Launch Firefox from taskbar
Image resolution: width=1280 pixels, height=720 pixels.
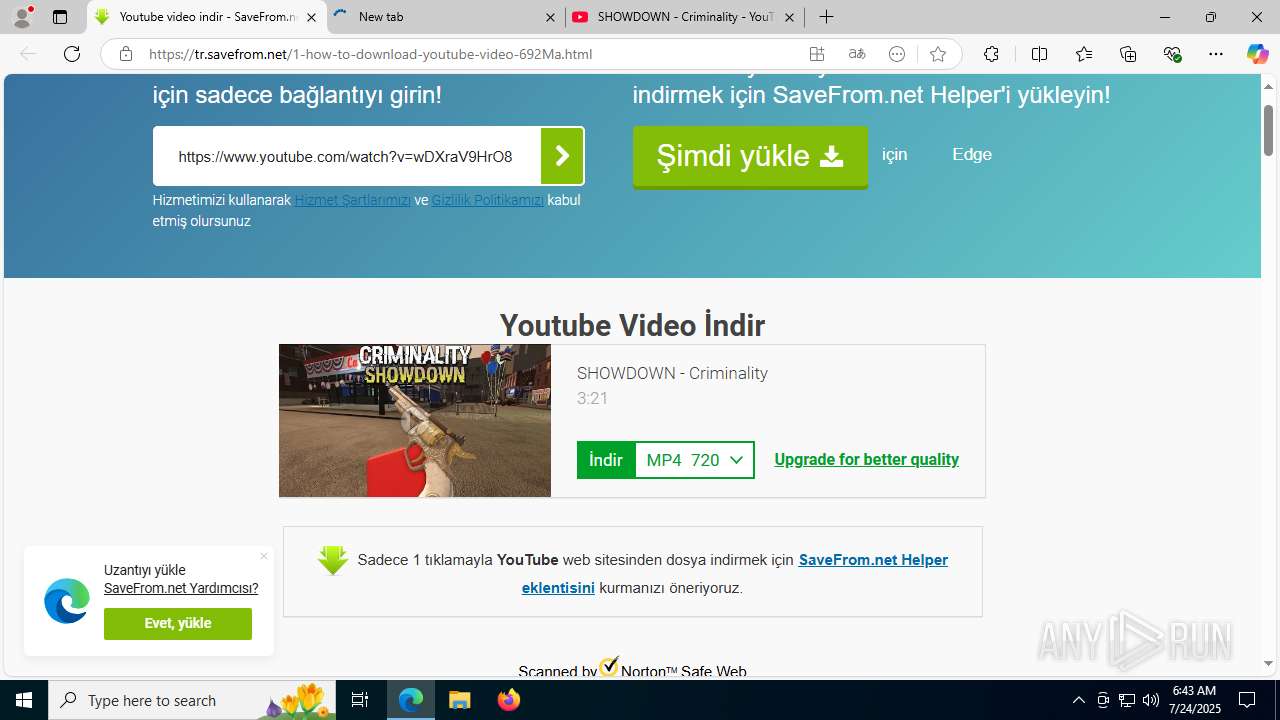[508, 700]
